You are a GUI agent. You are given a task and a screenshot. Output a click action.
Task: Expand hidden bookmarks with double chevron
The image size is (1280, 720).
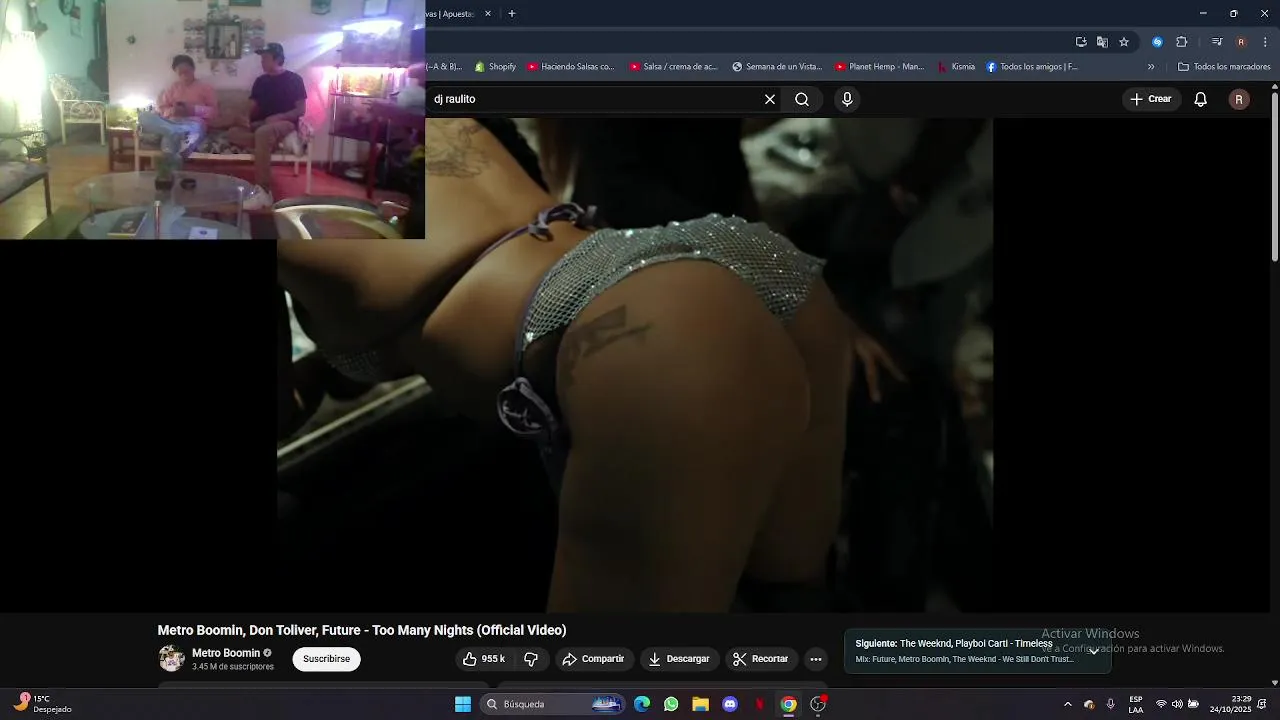click(1151, 67)
